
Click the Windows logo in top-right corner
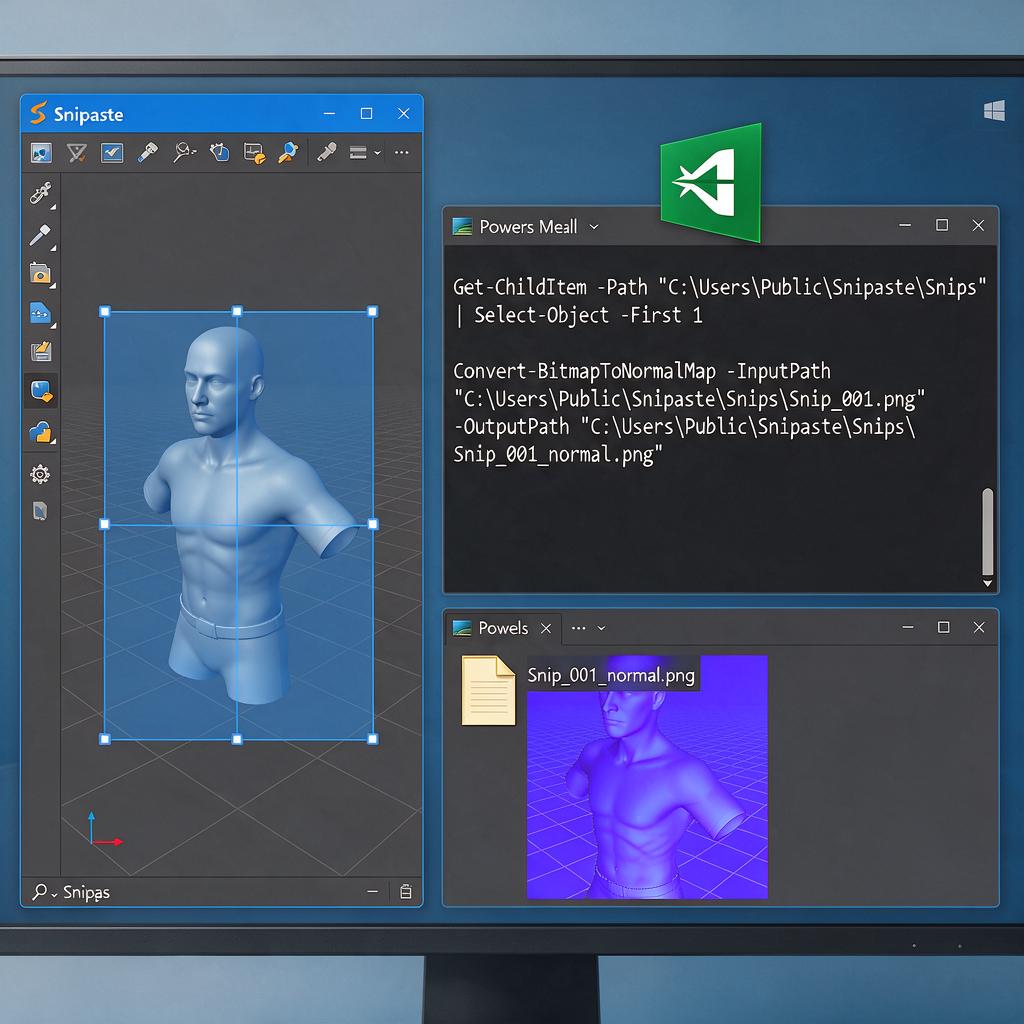tap(994, 111)
